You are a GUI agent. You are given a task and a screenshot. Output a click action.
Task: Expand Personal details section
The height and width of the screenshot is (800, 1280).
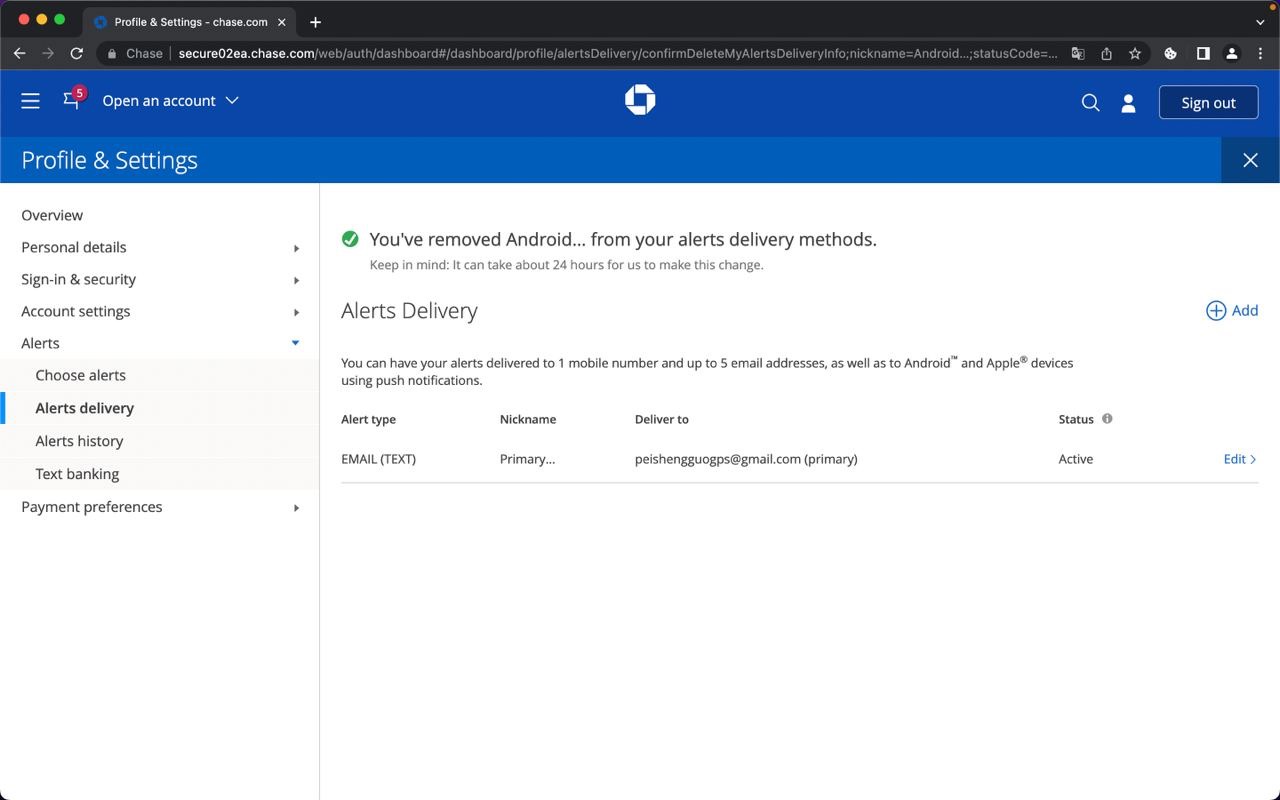[160, 247]
